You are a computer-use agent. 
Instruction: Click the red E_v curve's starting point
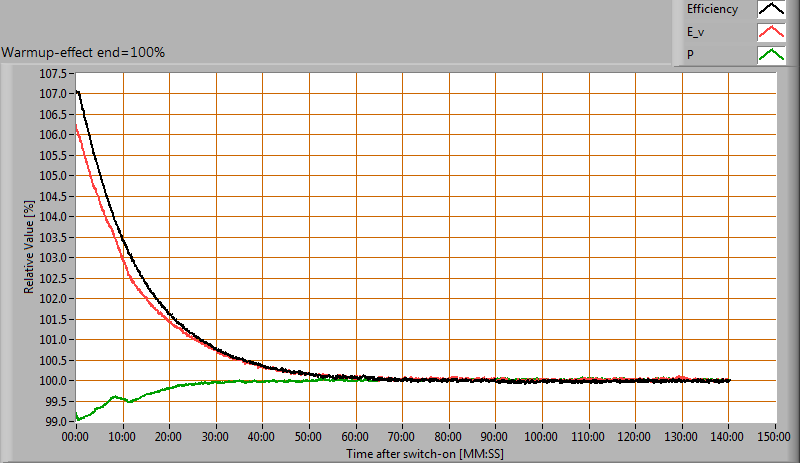pyautogui.click(x=77, y=126)
